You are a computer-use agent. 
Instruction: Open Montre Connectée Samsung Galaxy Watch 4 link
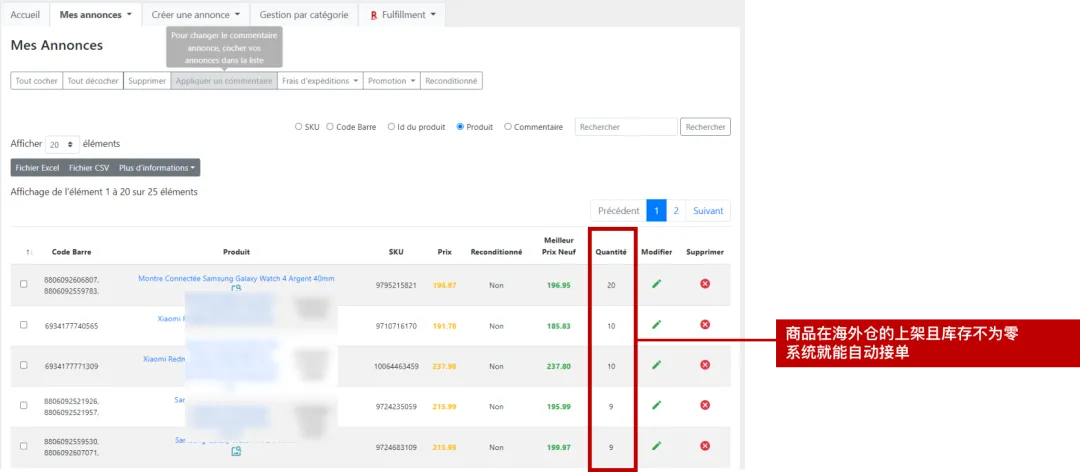[x=236, y=278]
